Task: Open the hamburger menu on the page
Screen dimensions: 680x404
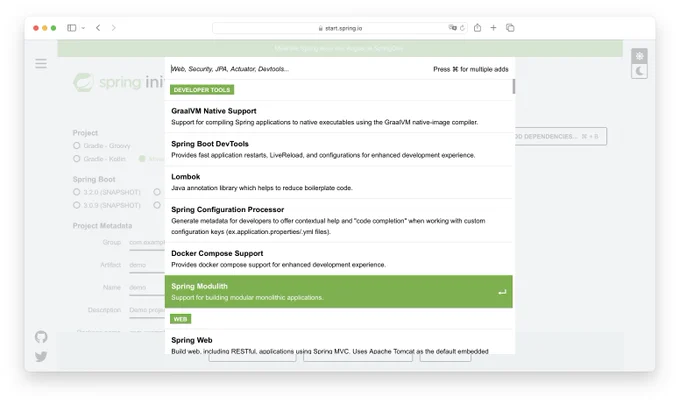Action: [41, 64]
